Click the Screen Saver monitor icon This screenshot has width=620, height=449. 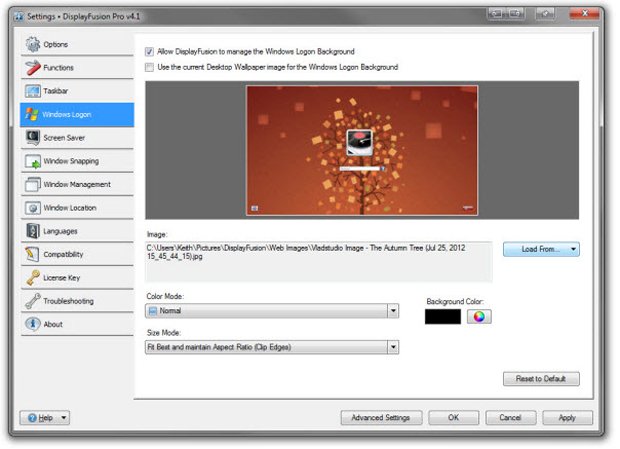33,138
